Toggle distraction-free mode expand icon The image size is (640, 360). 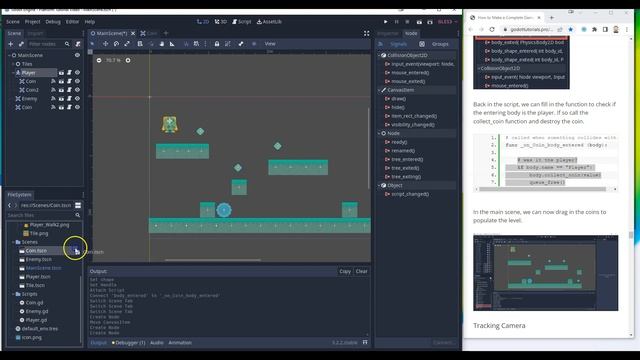pos(367,33)
